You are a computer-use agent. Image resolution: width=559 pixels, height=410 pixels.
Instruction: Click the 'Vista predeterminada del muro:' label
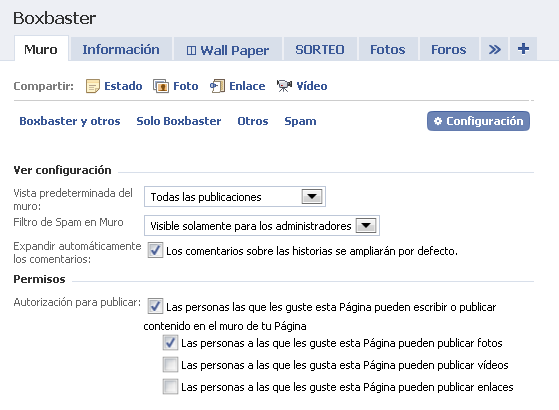coord(73,200)
